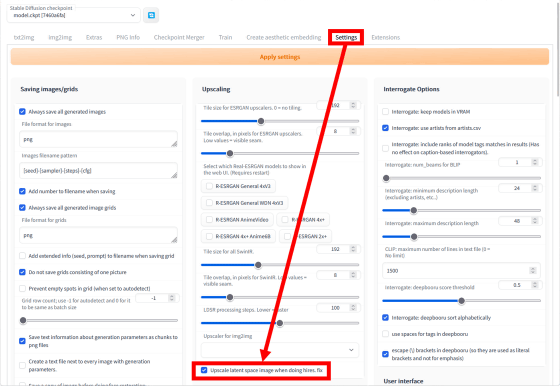Switch to the Train tab
The width and height of the screenshot is (560, 386).
click(x=225, y=37)
